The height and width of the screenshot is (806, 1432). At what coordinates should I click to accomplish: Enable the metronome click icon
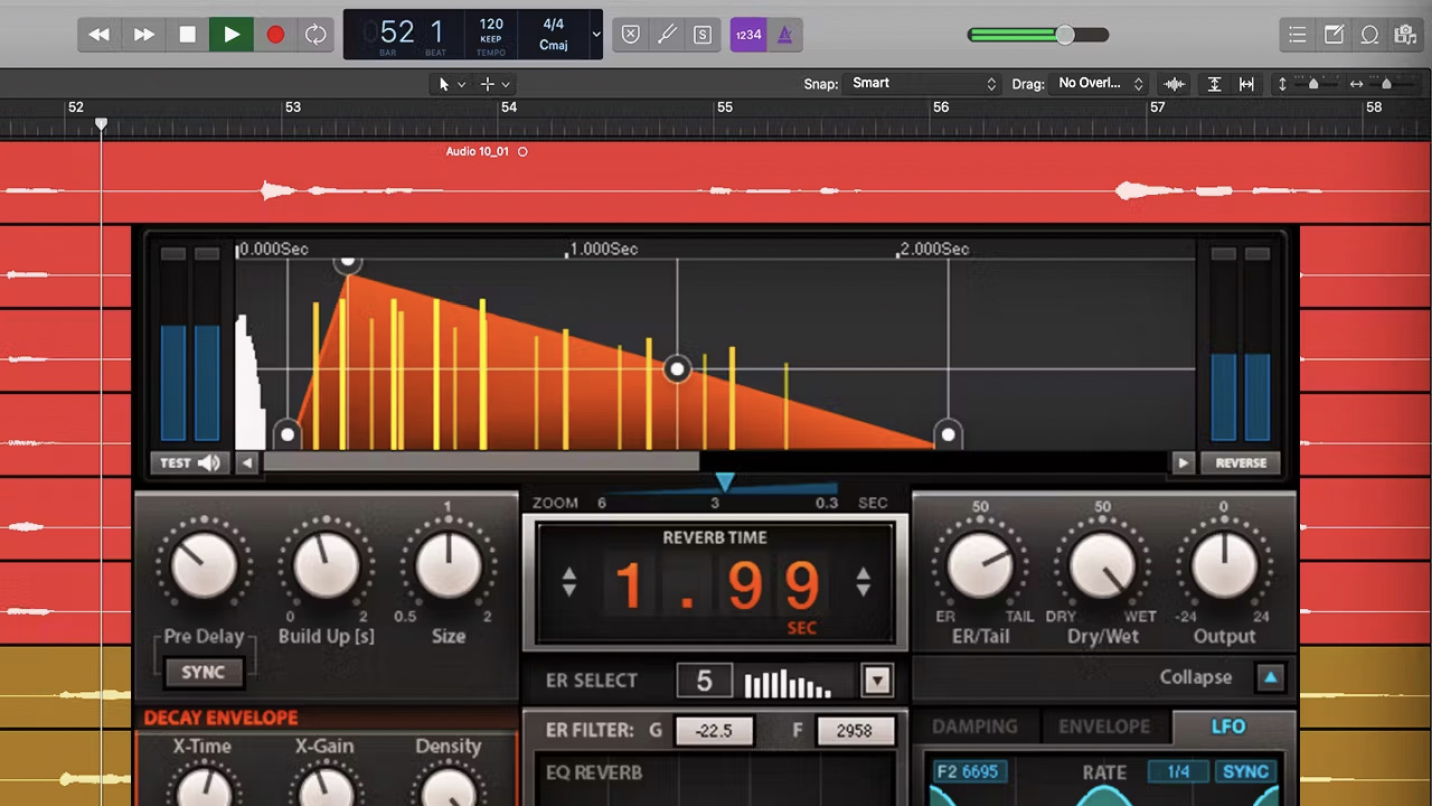[x=785, y=35]
